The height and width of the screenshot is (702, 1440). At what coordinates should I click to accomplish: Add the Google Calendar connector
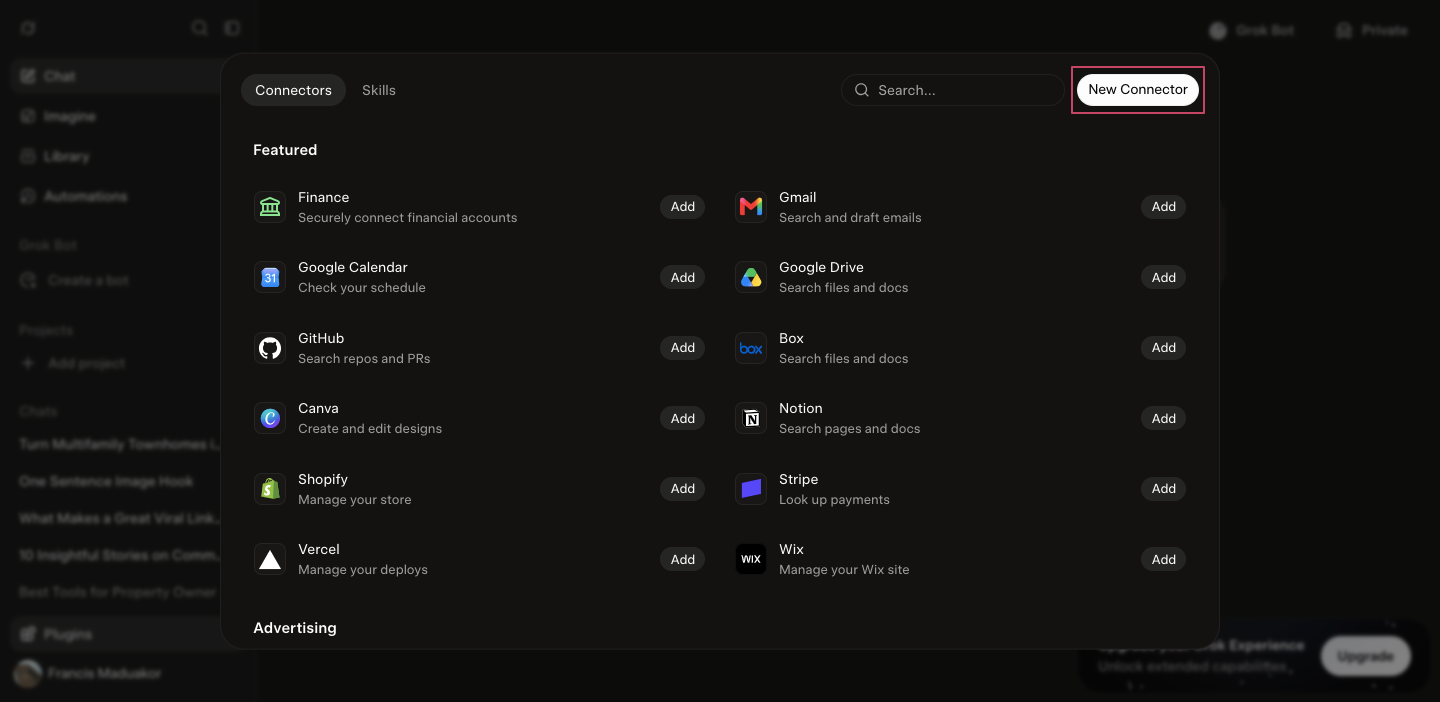click(x=683, y=278)
